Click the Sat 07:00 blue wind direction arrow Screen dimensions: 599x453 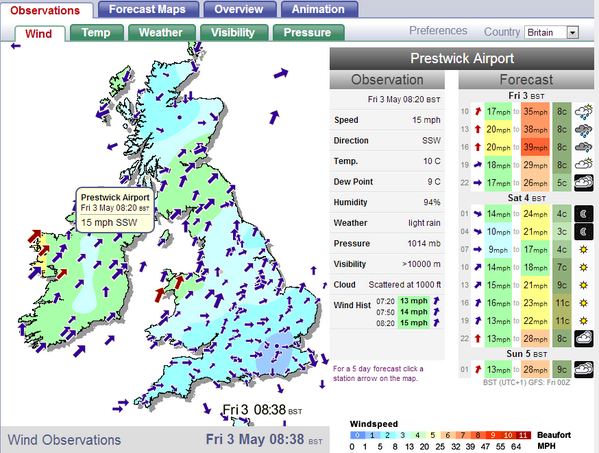[478, 249]
